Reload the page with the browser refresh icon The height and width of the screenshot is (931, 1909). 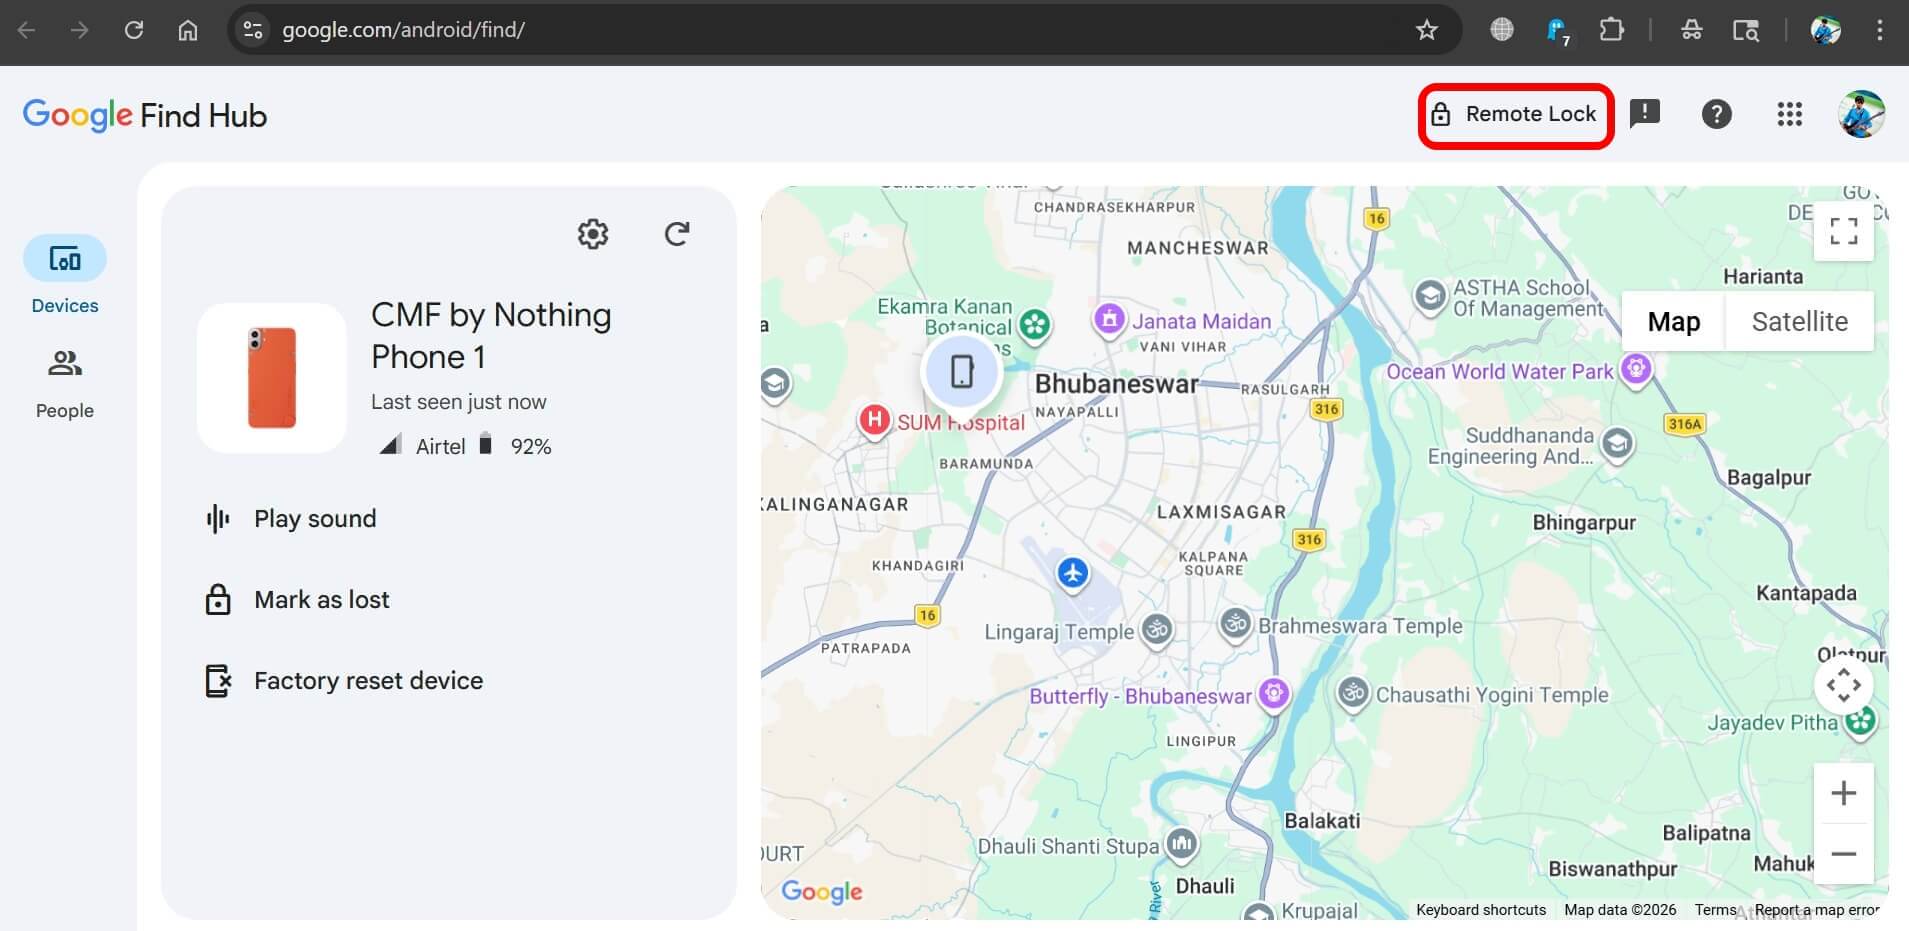coord(134,30)
